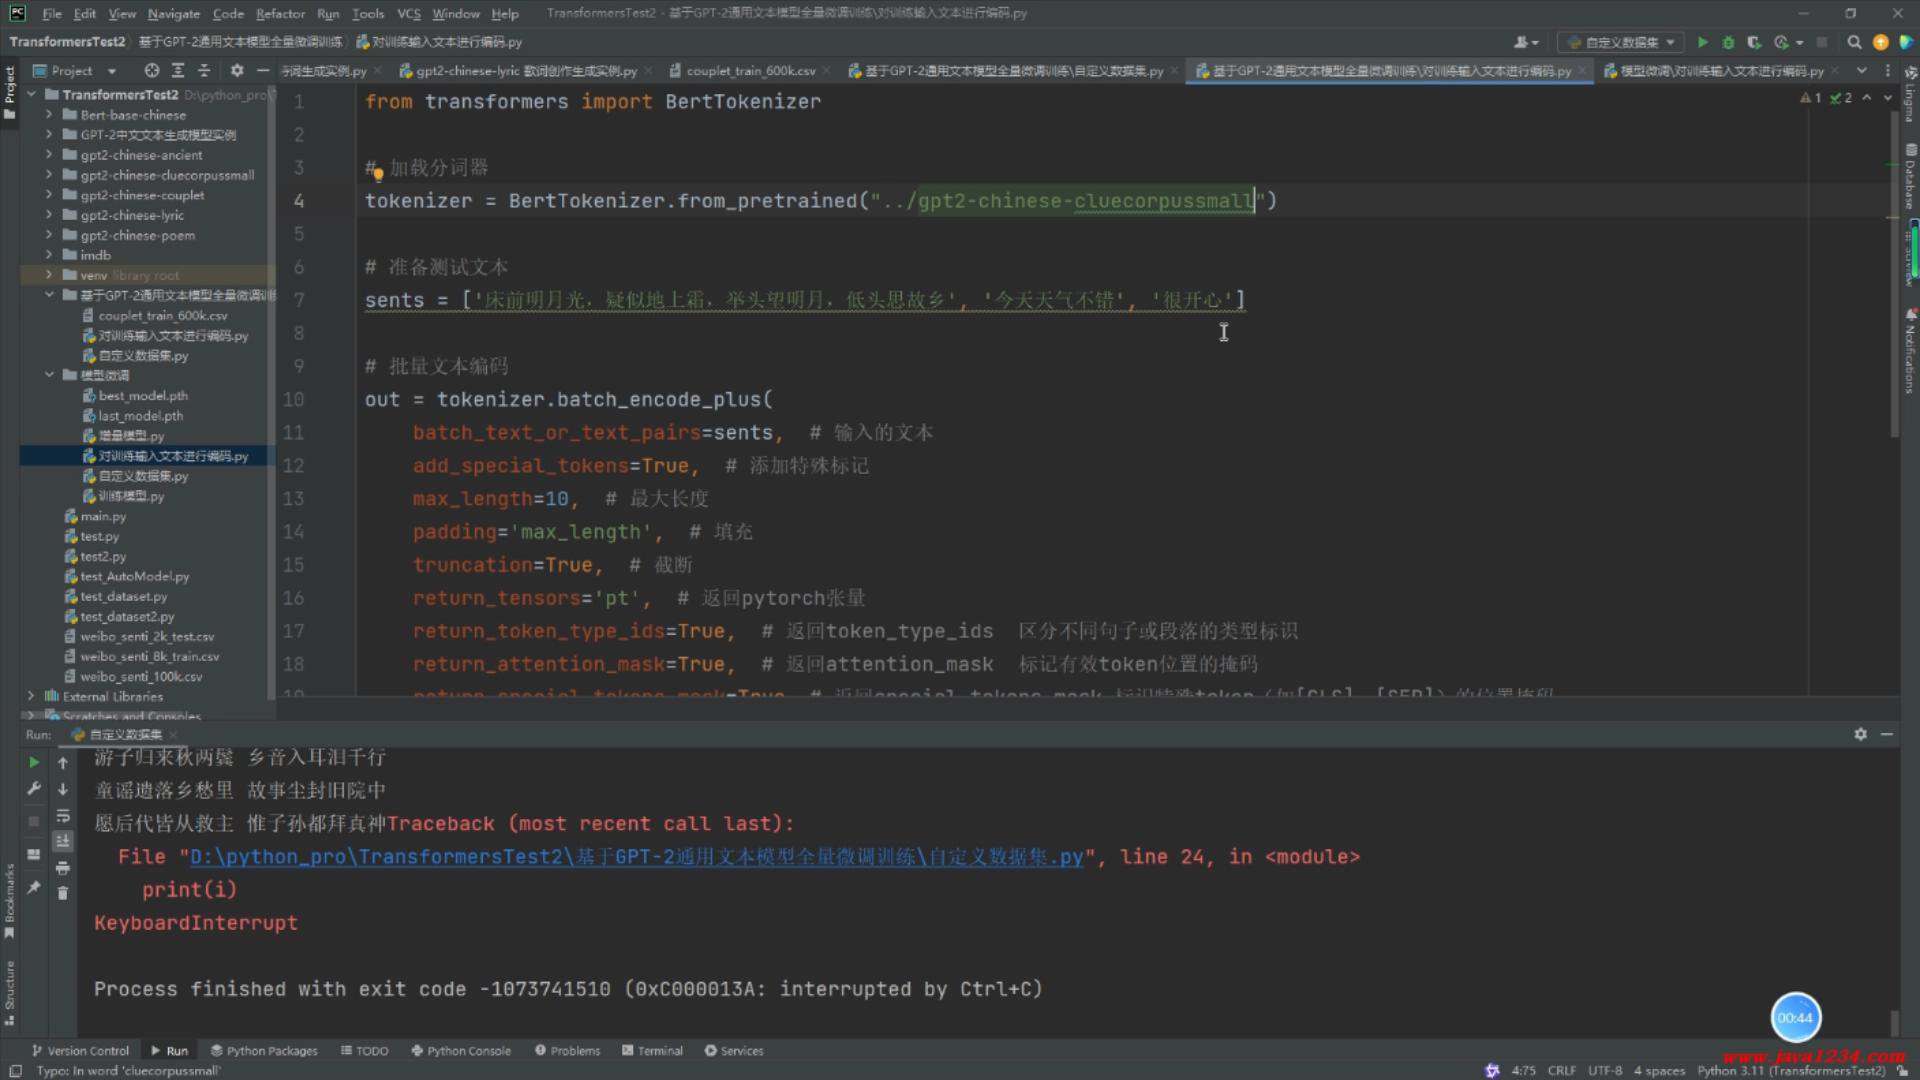1920x1080 pixels.
Task: Toggle scroll to end in console
Action: click(x=62, y=841)
